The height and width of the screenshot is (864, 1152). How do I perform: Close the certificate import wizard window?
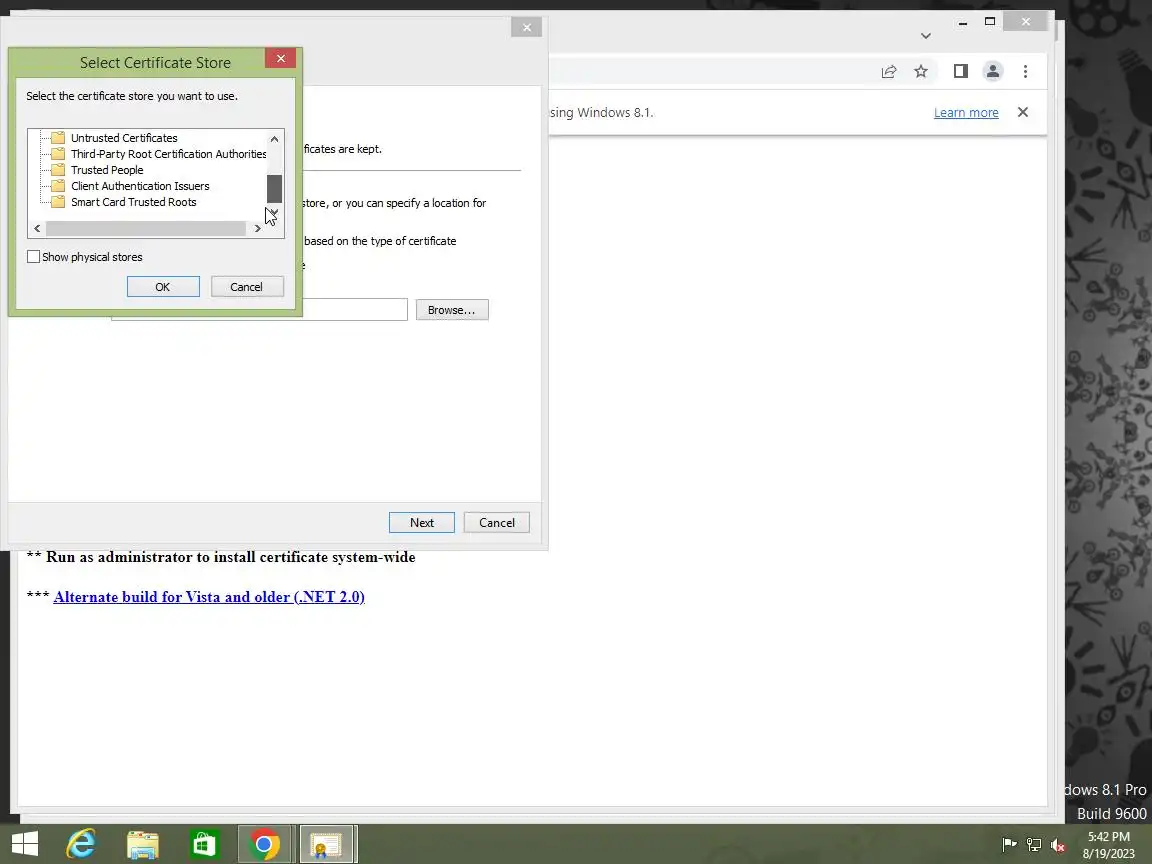(527, 28)
